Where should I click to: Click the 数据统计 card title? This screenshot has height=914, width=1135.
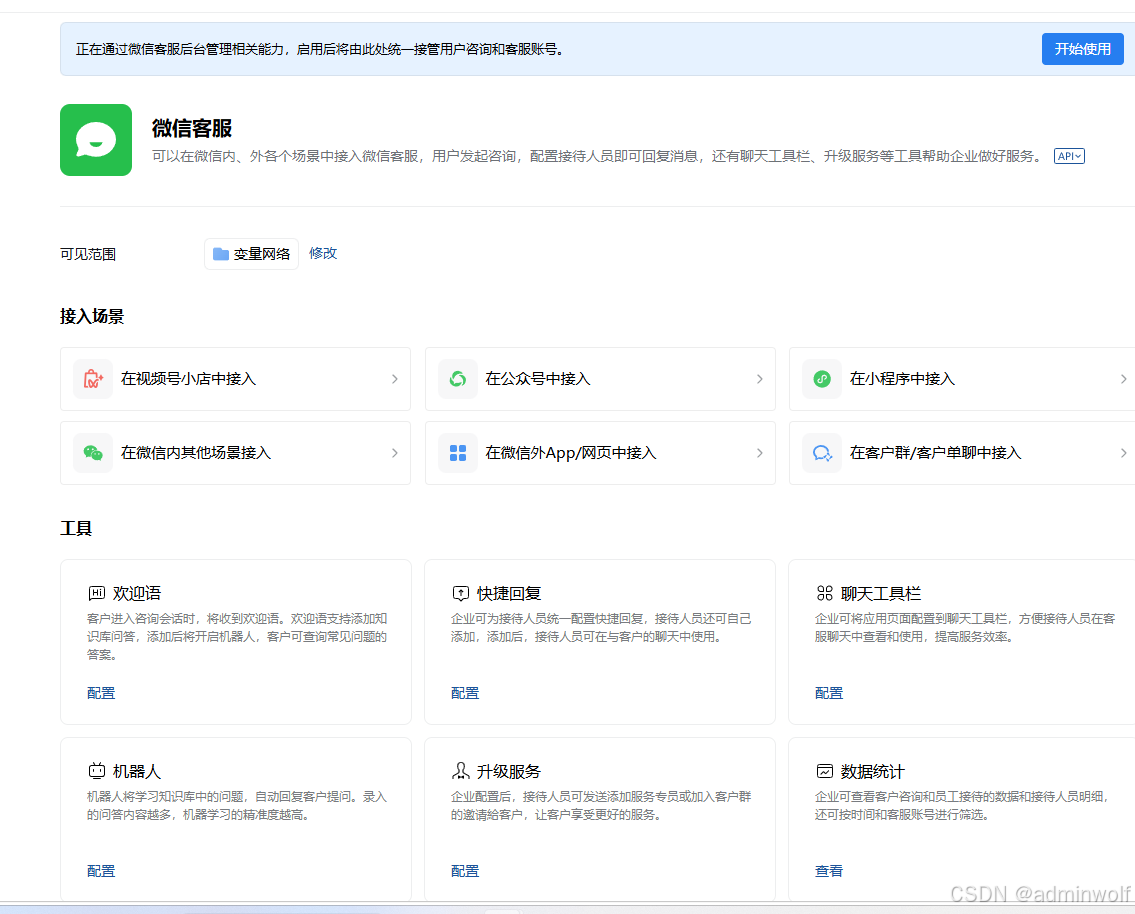(x=873, y=771)
